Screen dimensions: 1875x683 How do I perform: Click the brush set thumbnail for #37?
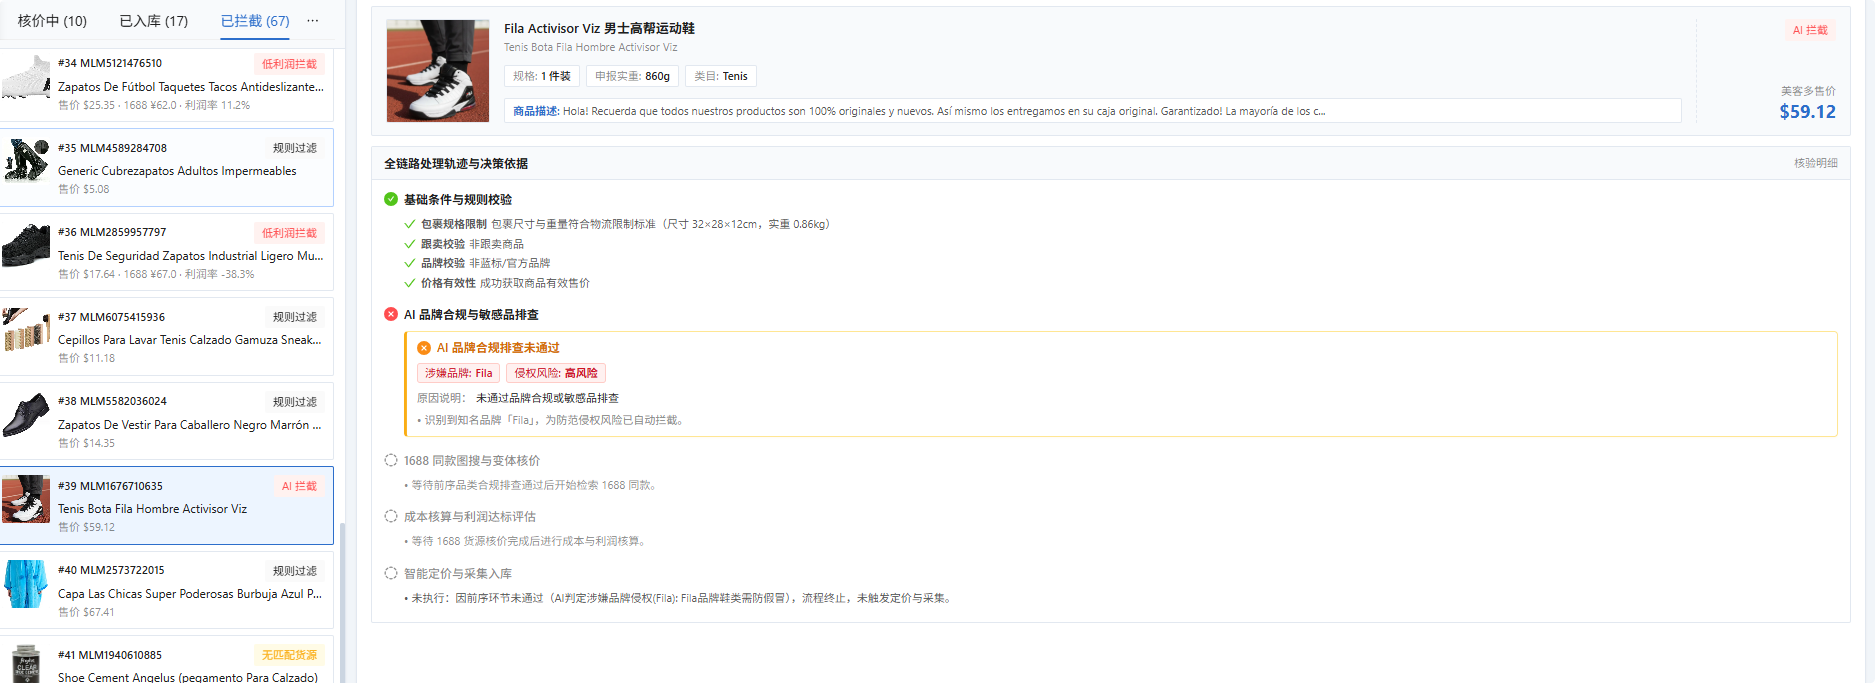pyautogui.click(x=26, y=330)
